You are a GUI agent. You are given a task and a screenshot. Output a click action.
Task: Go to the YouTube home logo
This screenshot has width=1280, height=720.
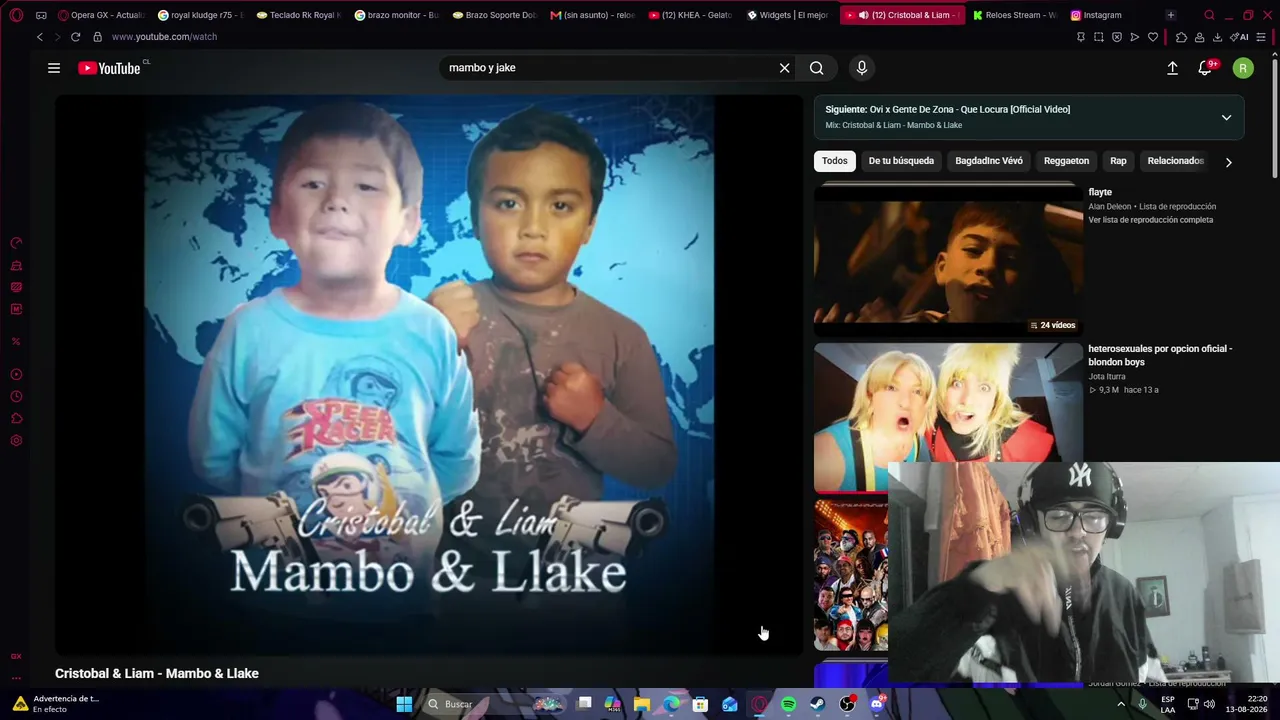coord(110,68)
